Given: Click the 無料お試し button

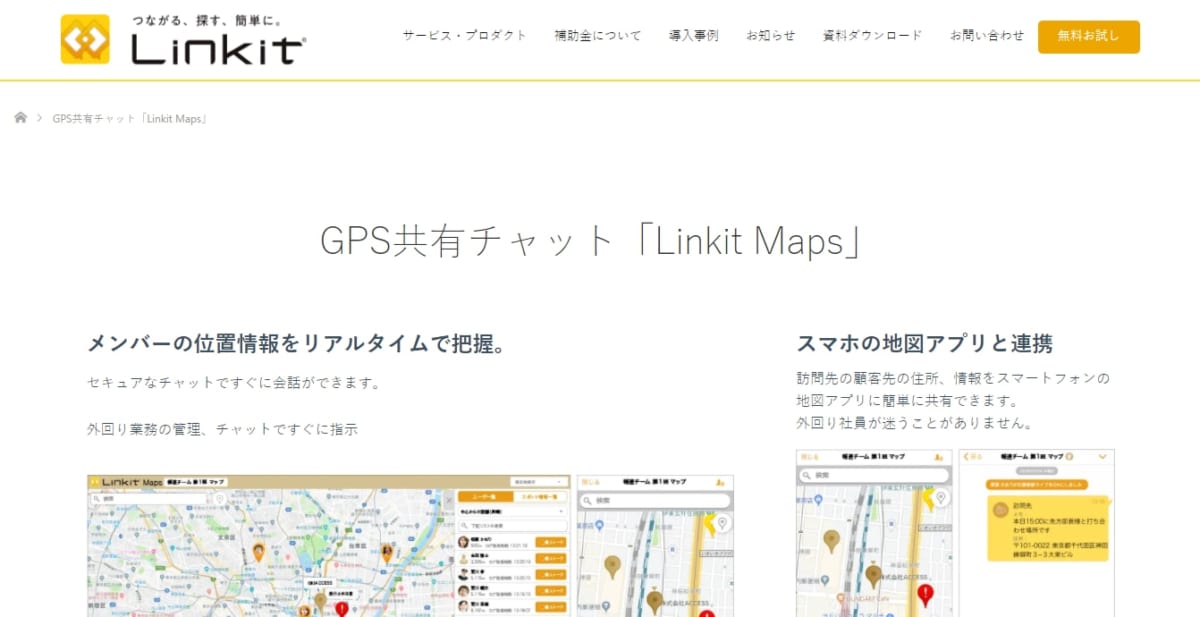Looking at the screenshot, I should (1089, 36).
